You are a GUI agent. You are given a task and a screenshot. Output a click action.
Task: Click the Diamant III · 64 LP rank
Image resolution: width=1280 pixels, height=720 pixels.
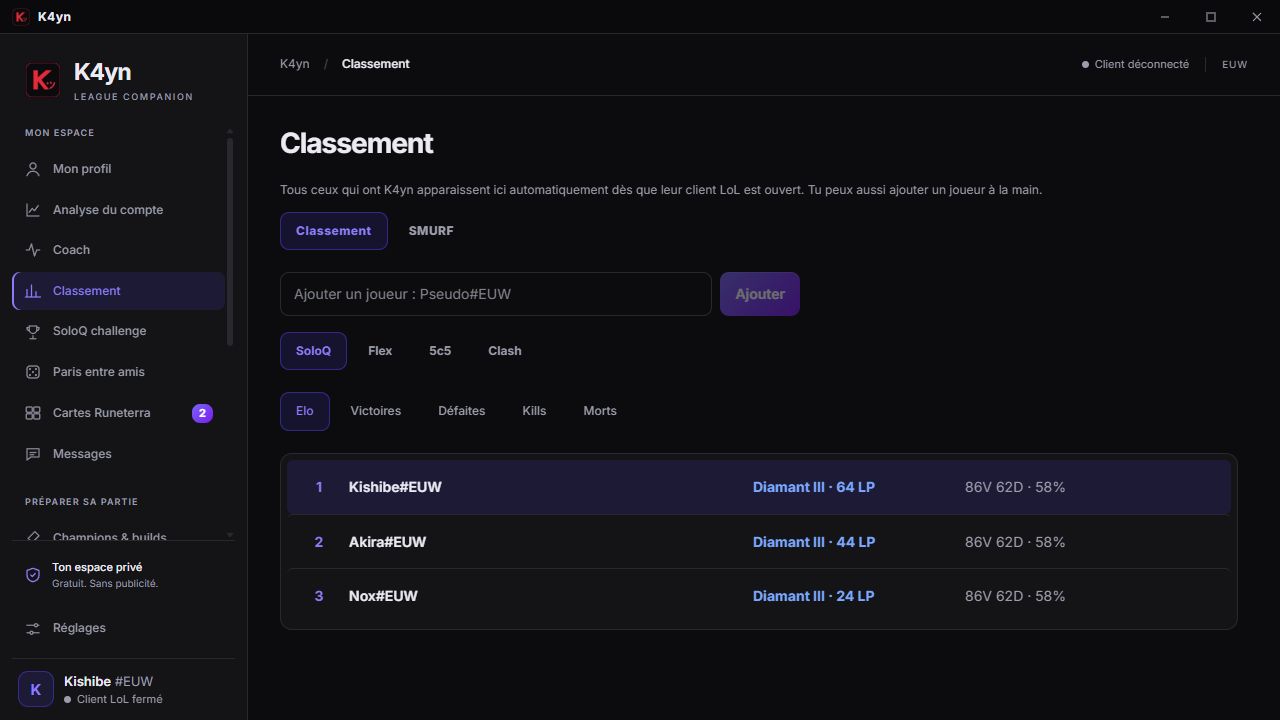point(814,487)
